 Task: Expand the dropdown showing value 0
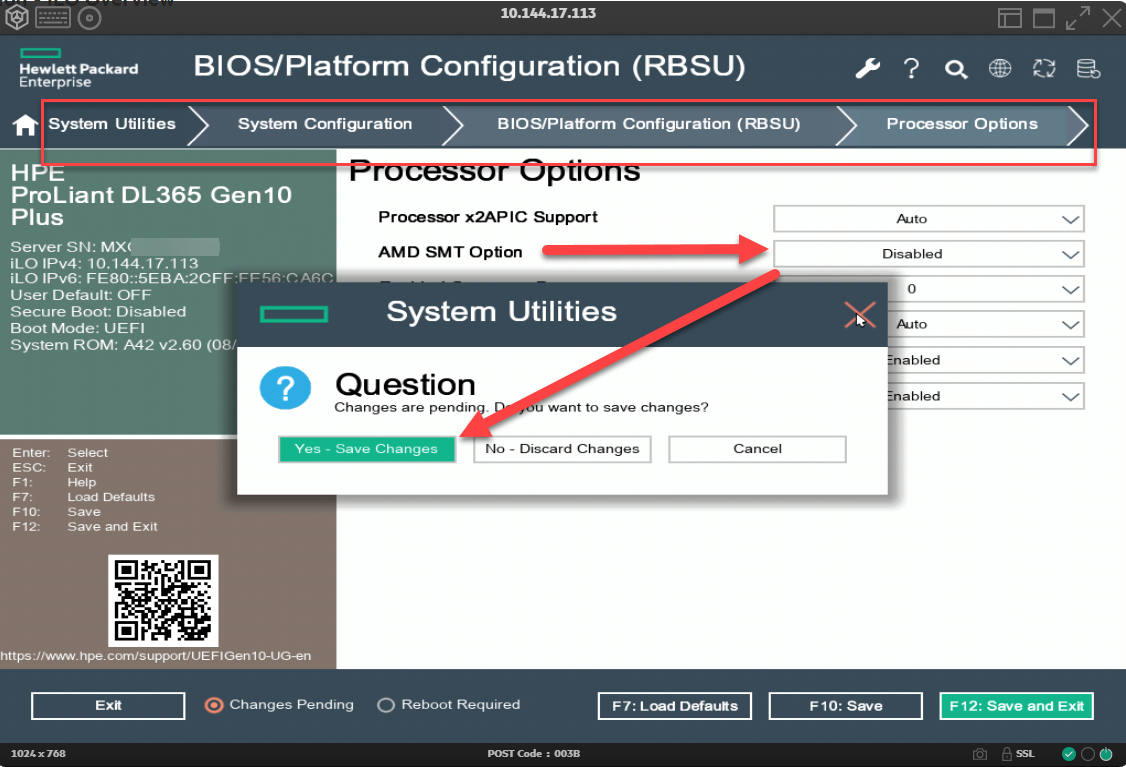coord(985,289)
